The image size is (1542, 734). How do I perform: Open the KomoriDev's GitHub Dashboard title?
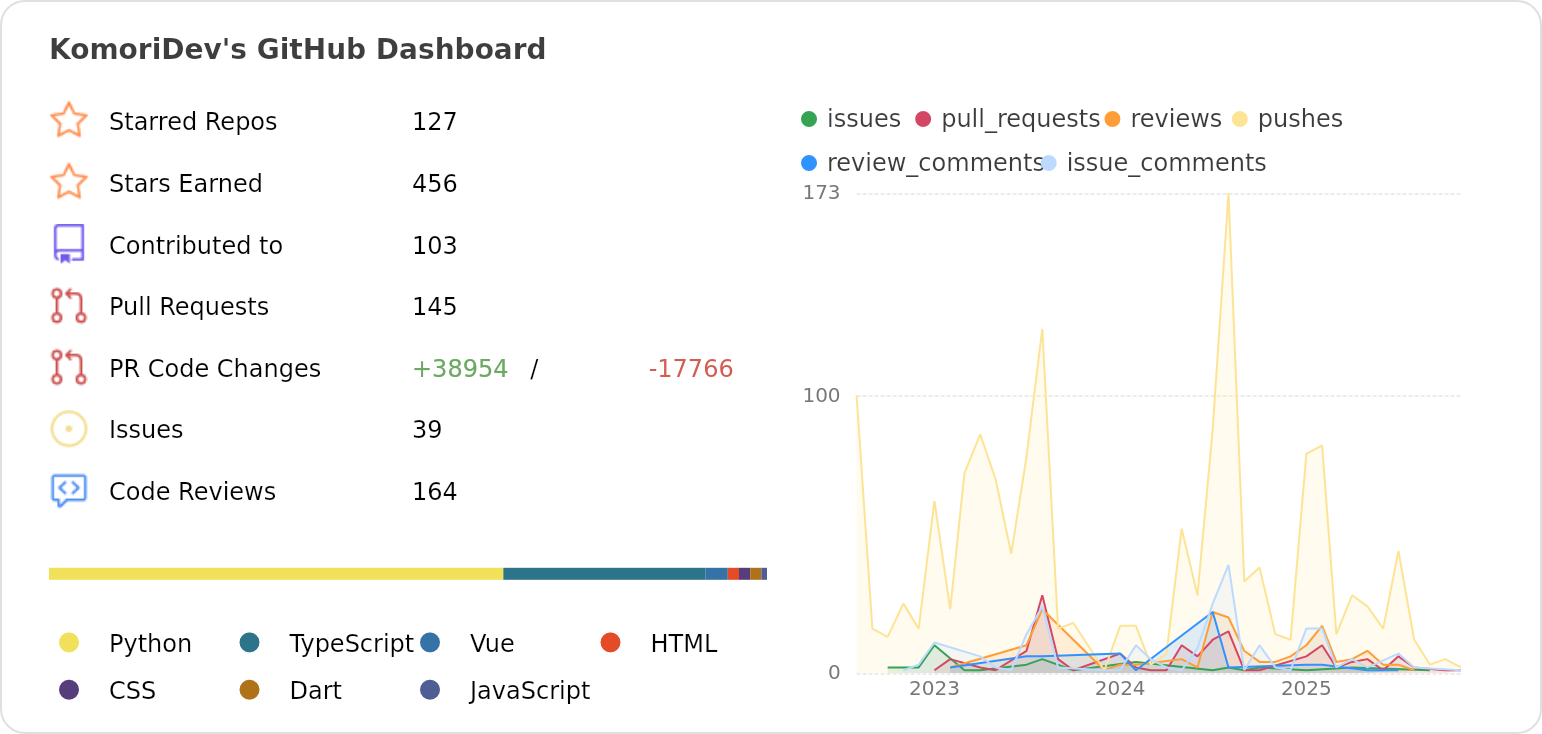coord(298,48)
